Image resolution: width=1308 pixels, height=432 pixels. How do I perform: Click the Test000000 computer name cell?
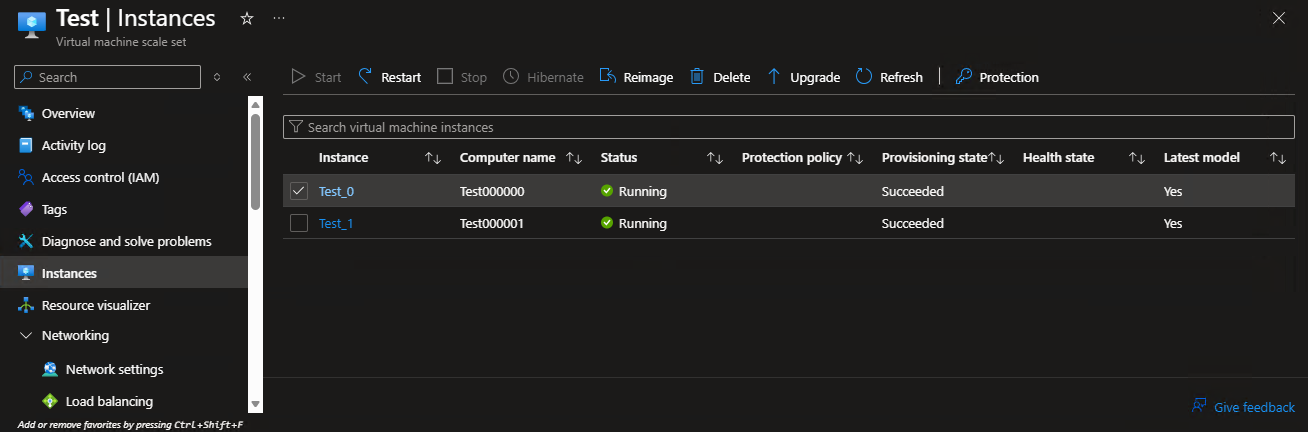(492, 191)
